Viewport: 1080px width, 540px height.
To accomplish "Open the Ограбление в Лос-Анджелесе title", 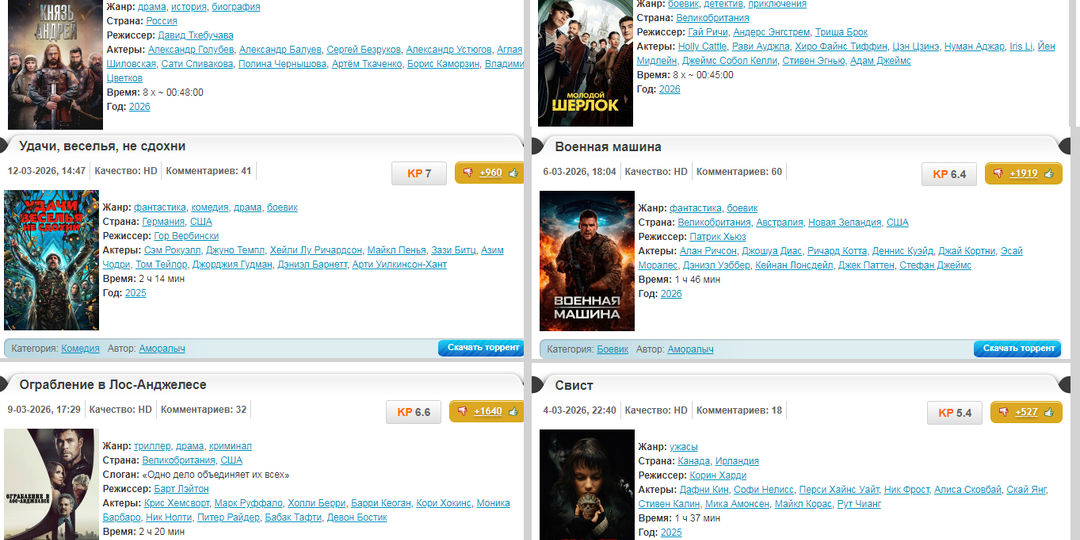I will click(113, 384).
